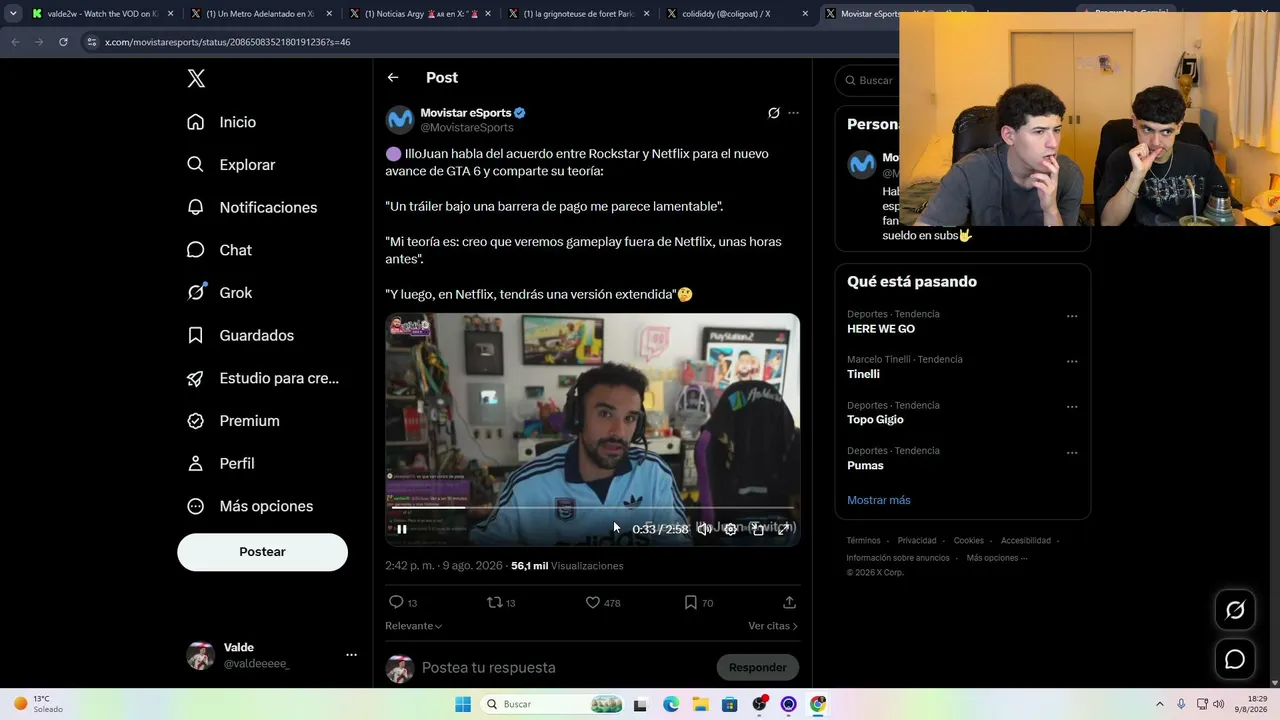
Task: Switch to the Noticias Argy tab
Action: (420, 14)
